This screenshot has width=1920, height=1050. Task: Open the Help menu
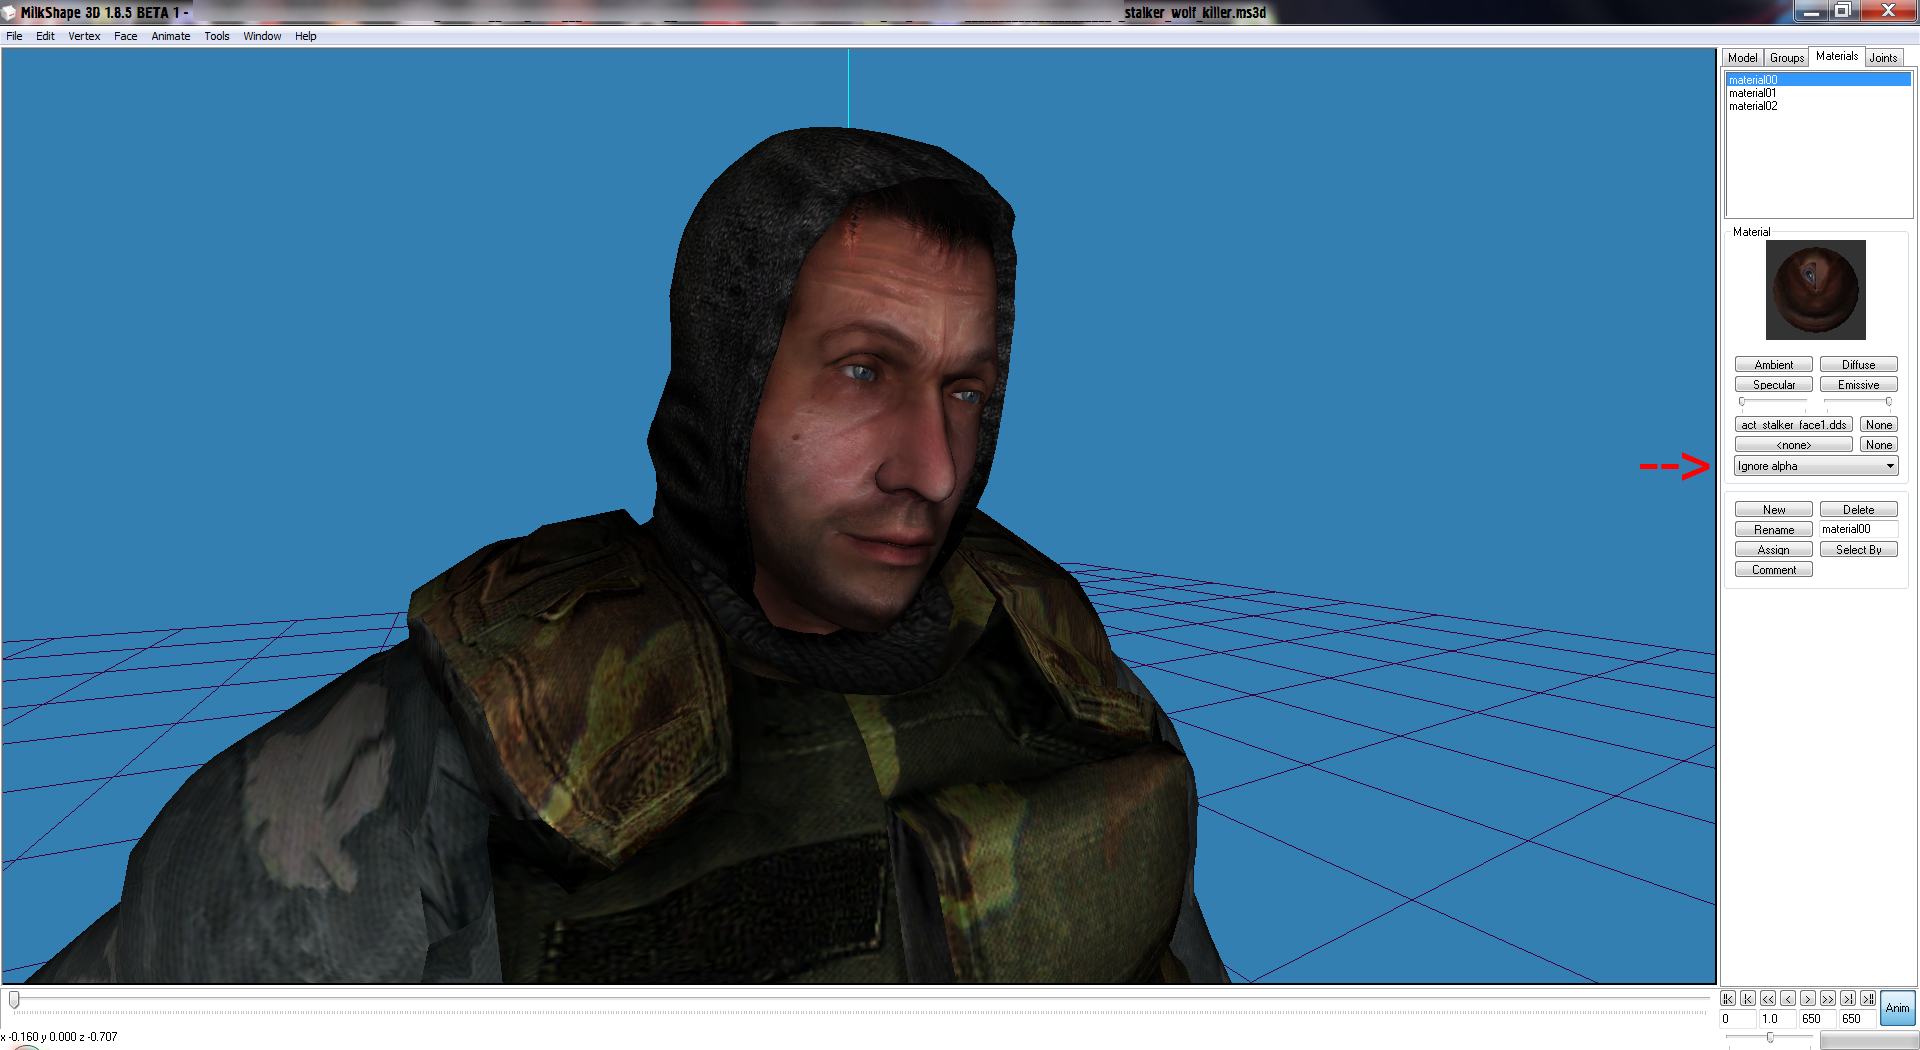coord(305,36)
